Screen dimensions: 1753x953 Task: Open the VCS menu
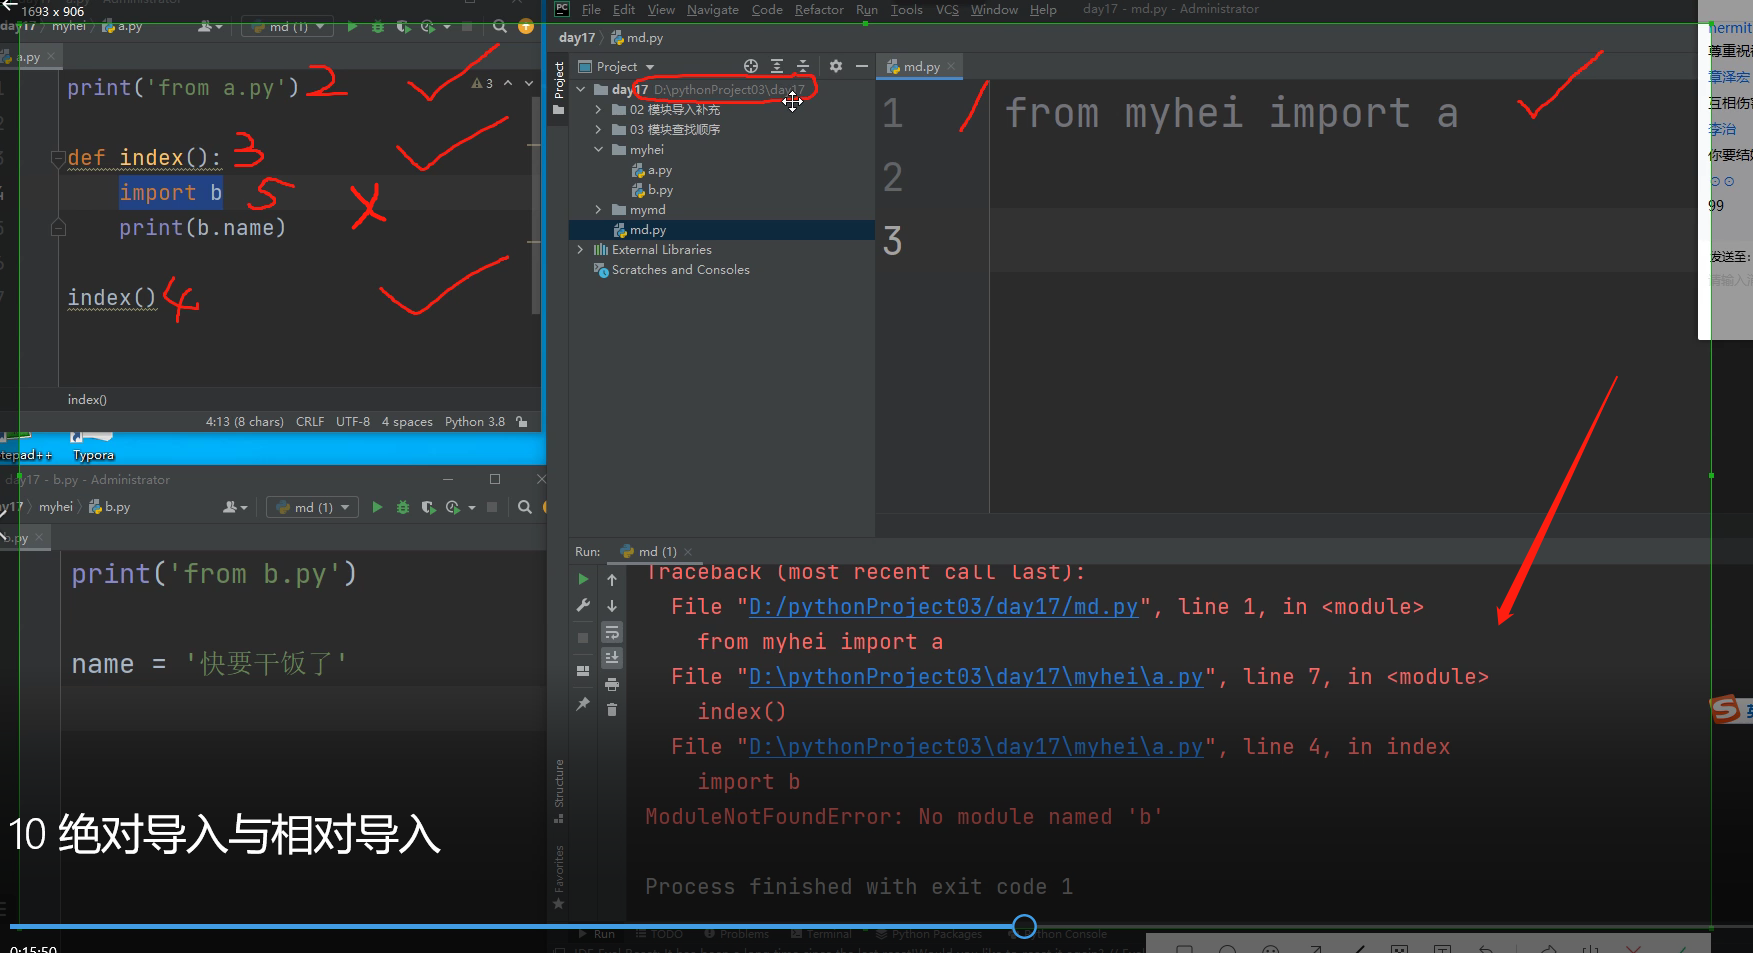coord(947,9)
